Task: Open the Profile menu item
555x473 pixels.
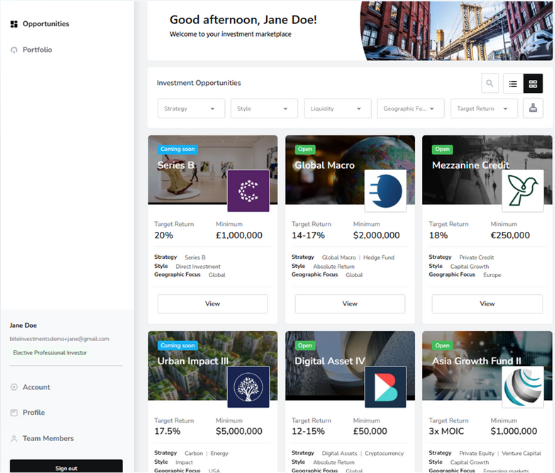Action: tap(34, 412)
